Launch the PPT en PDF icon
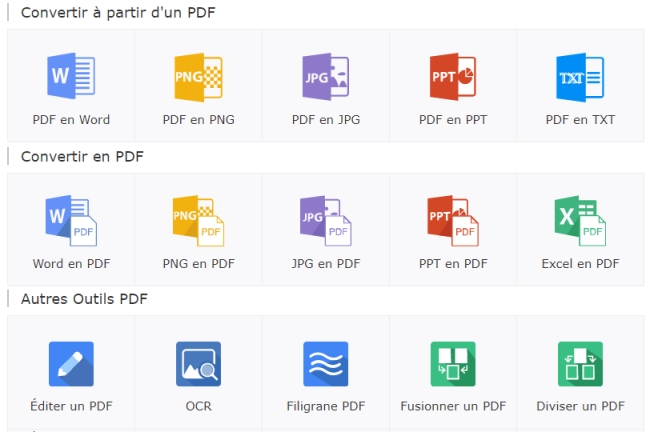Screen dimensions: 650x432 click(453, 221)
